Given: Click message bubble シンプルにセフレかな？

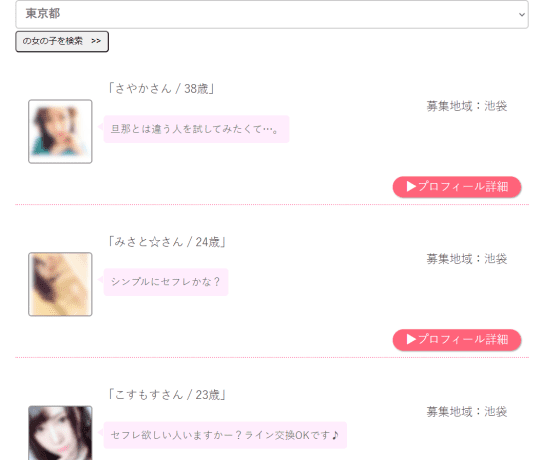Looking at the screenshot, I should pos(166,282).
